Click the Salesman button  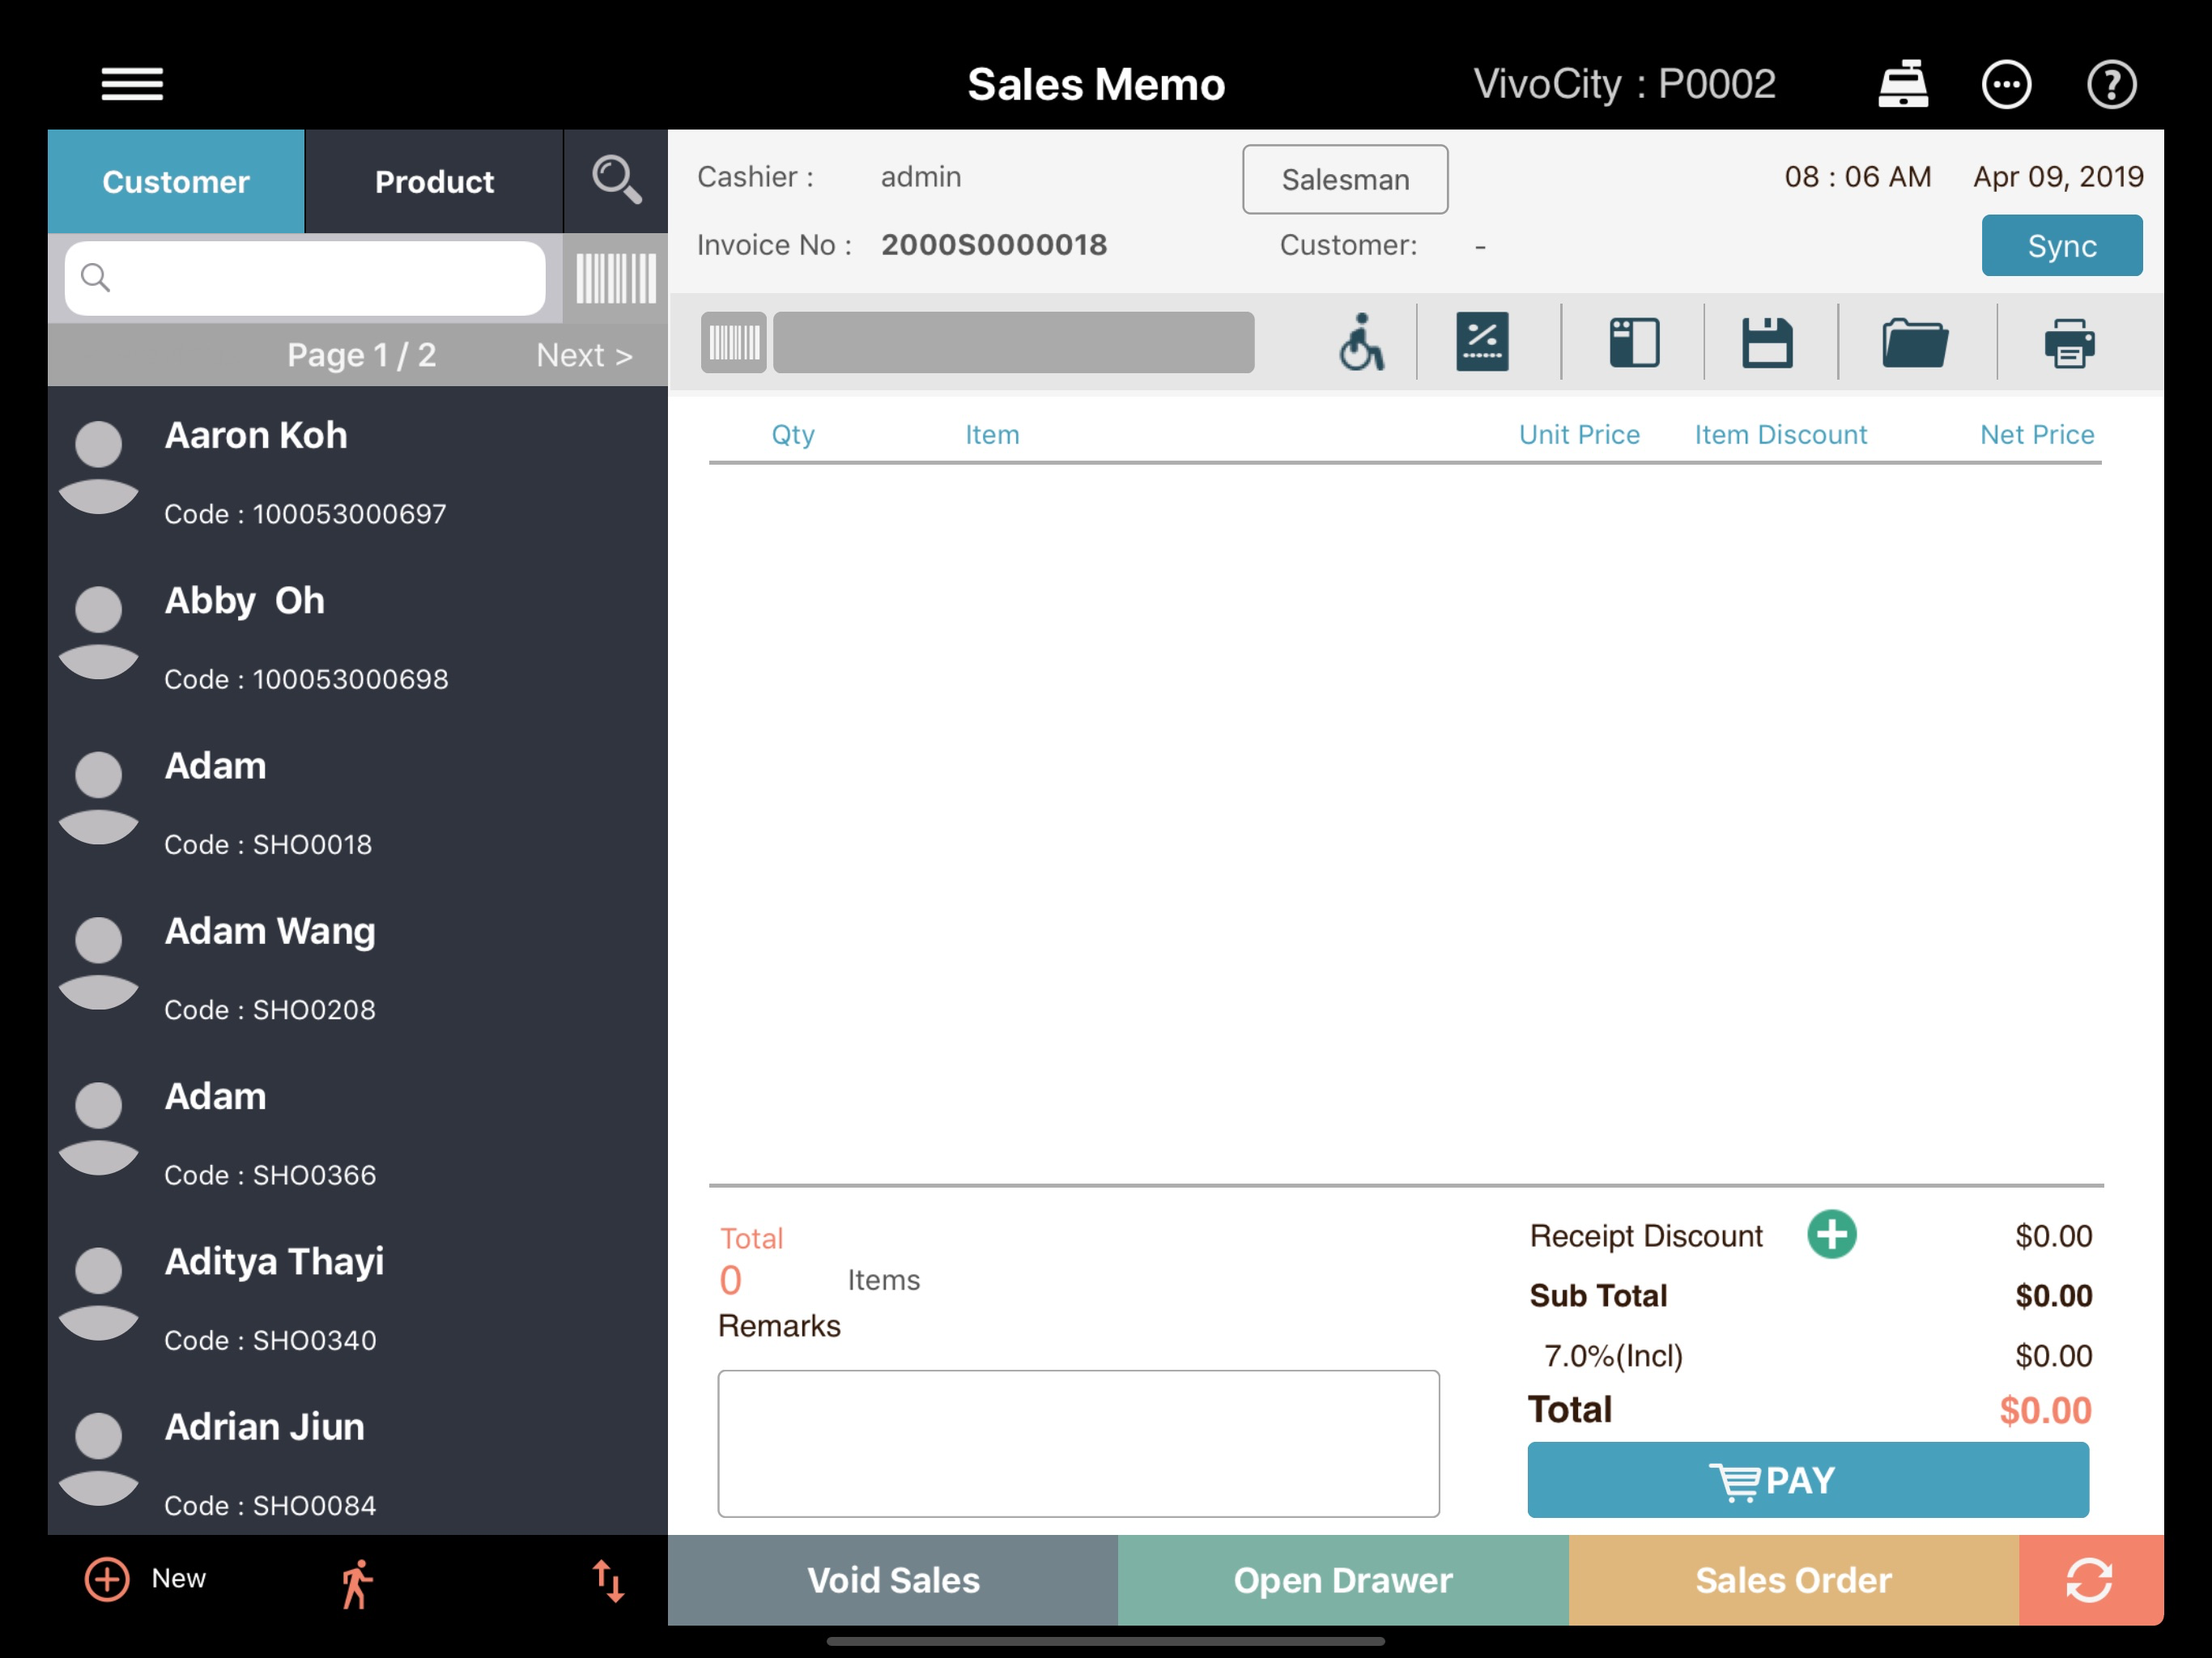coord(1345,179)
